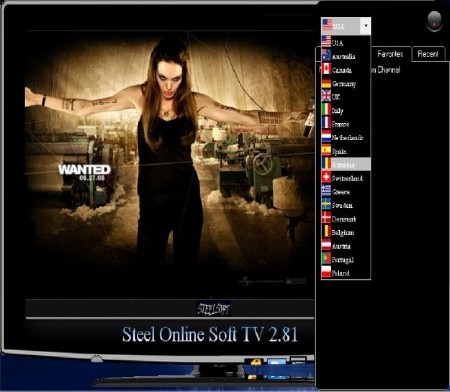Screen dimensions: 450x392
Task: Click the Wanted poster in the video area
Action: click(x=169, y=164)
